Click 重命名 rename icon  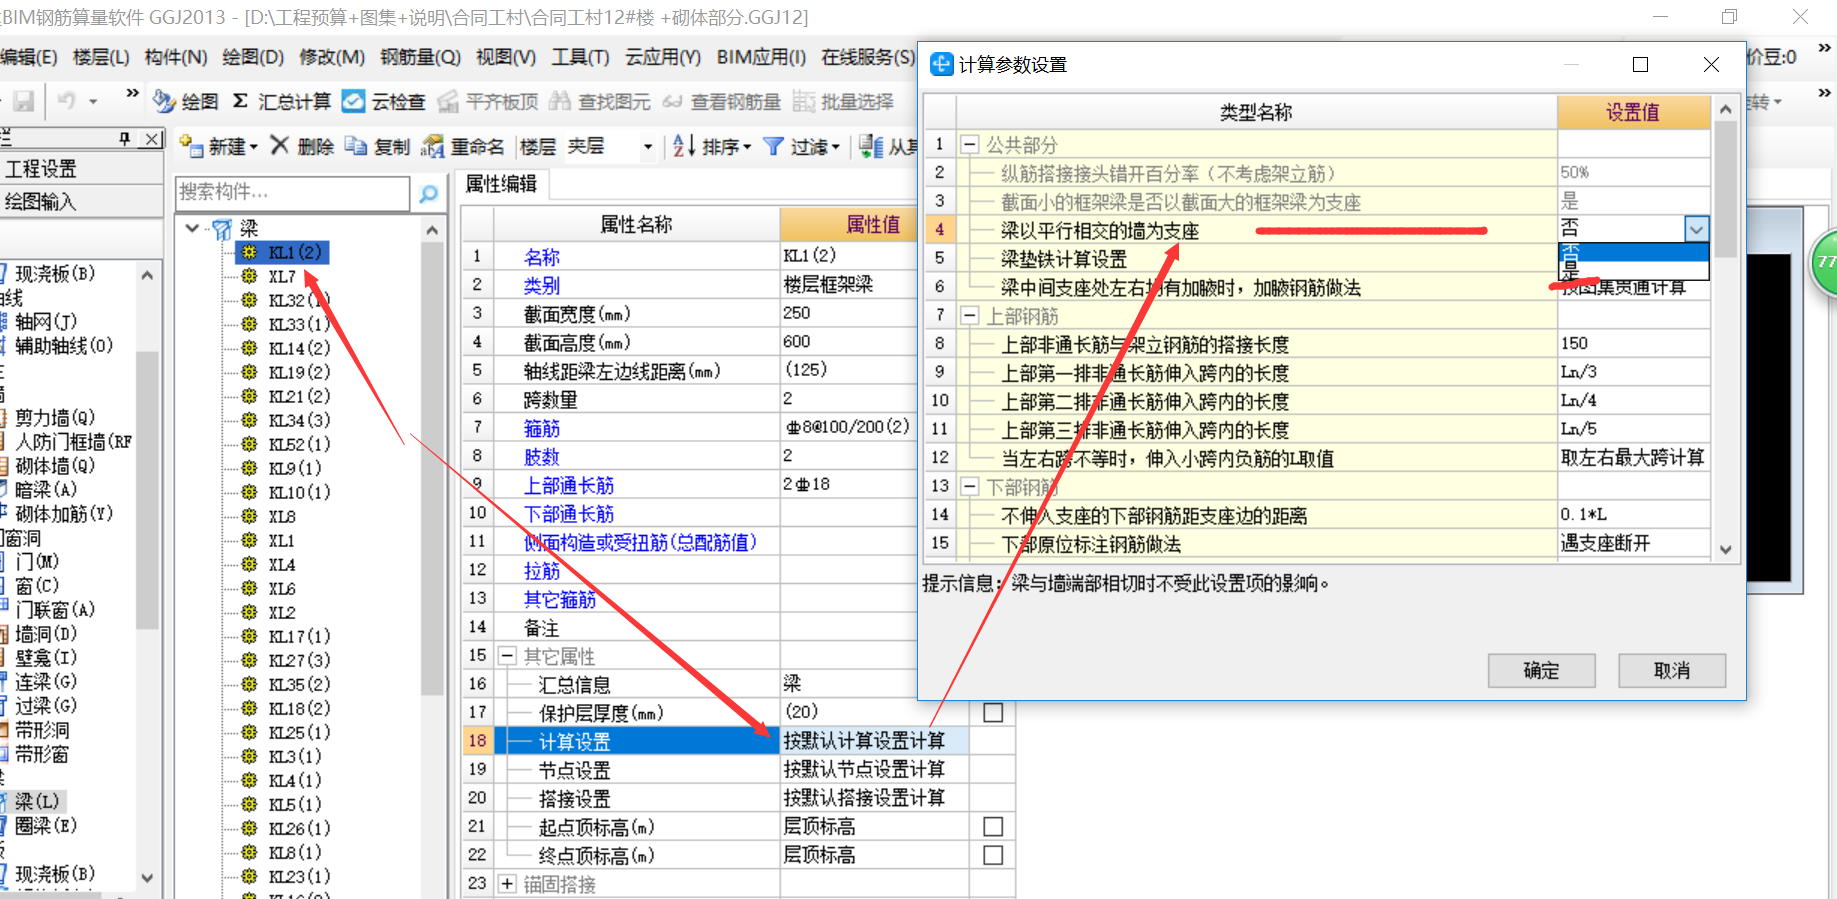[x=433, y=146]
